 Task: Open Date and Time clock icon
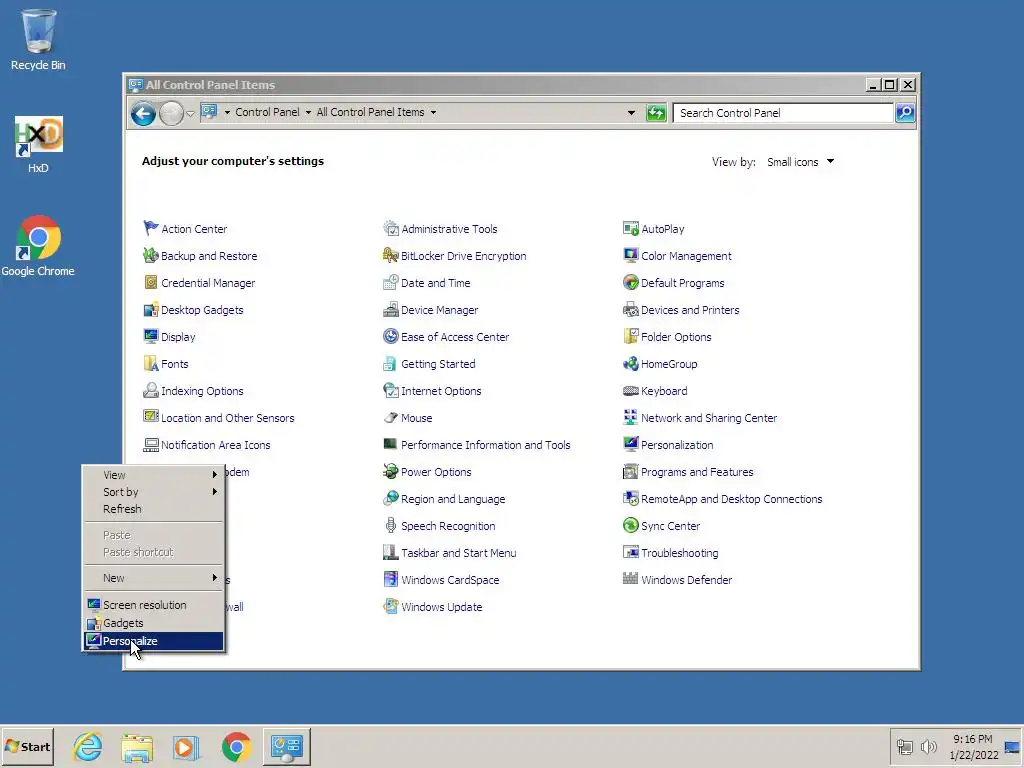[391, 282]
